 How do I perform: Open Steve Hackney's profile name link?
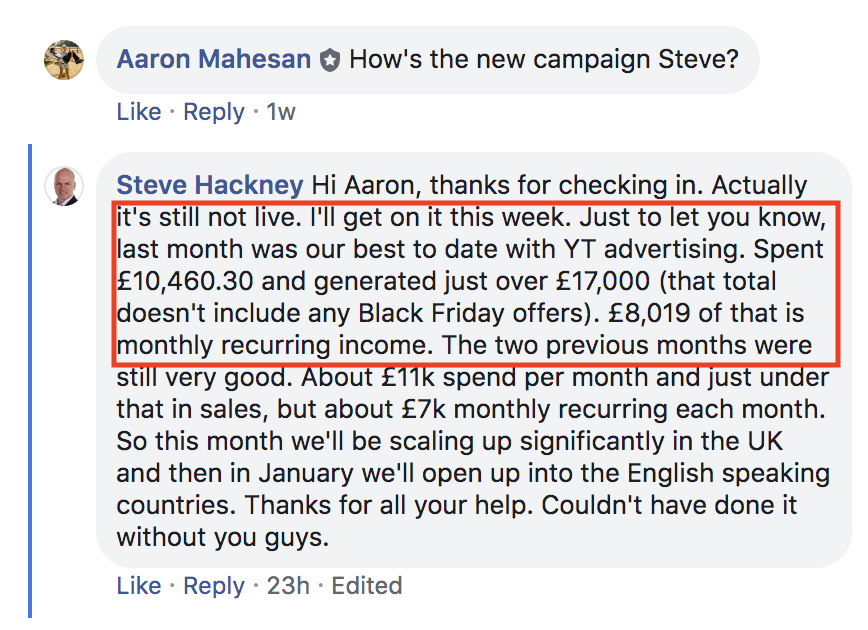coord(210,185)
